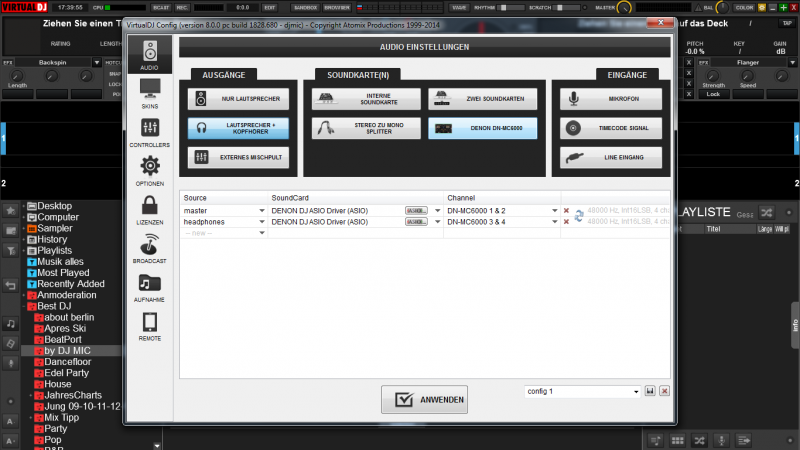Screen dimensions: 800x450
Task: Choose Zwei Soundkarten option
Action: click(483, 99)
